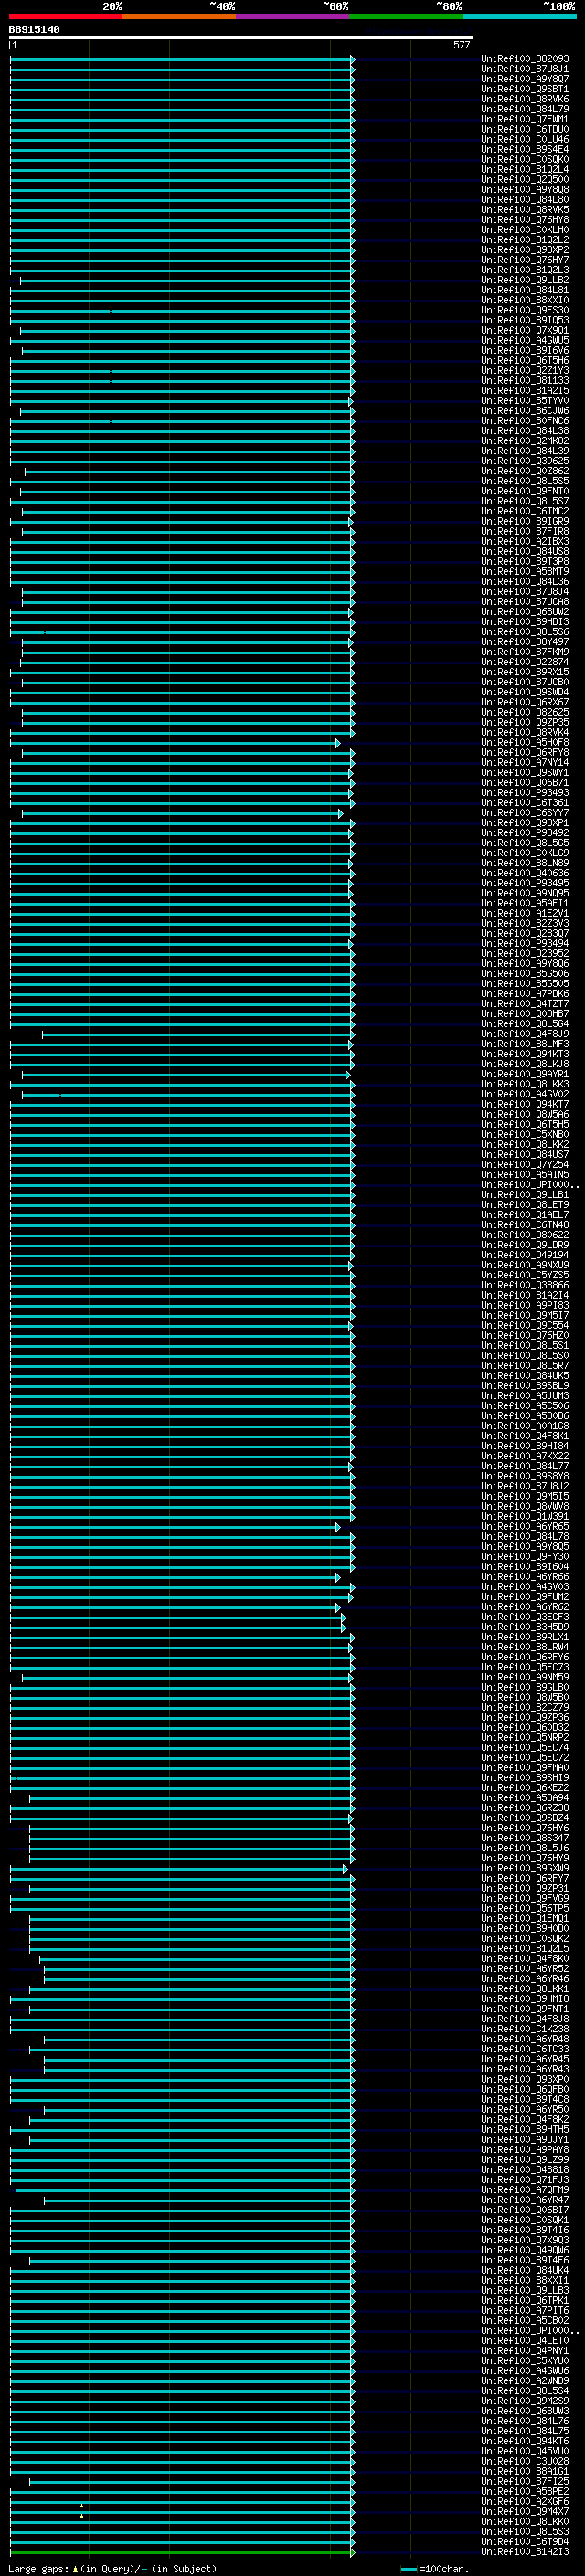Select the UniRef100_O80622 label
This screenshot has height=2576, width=585.
[x=524, y=1234]
